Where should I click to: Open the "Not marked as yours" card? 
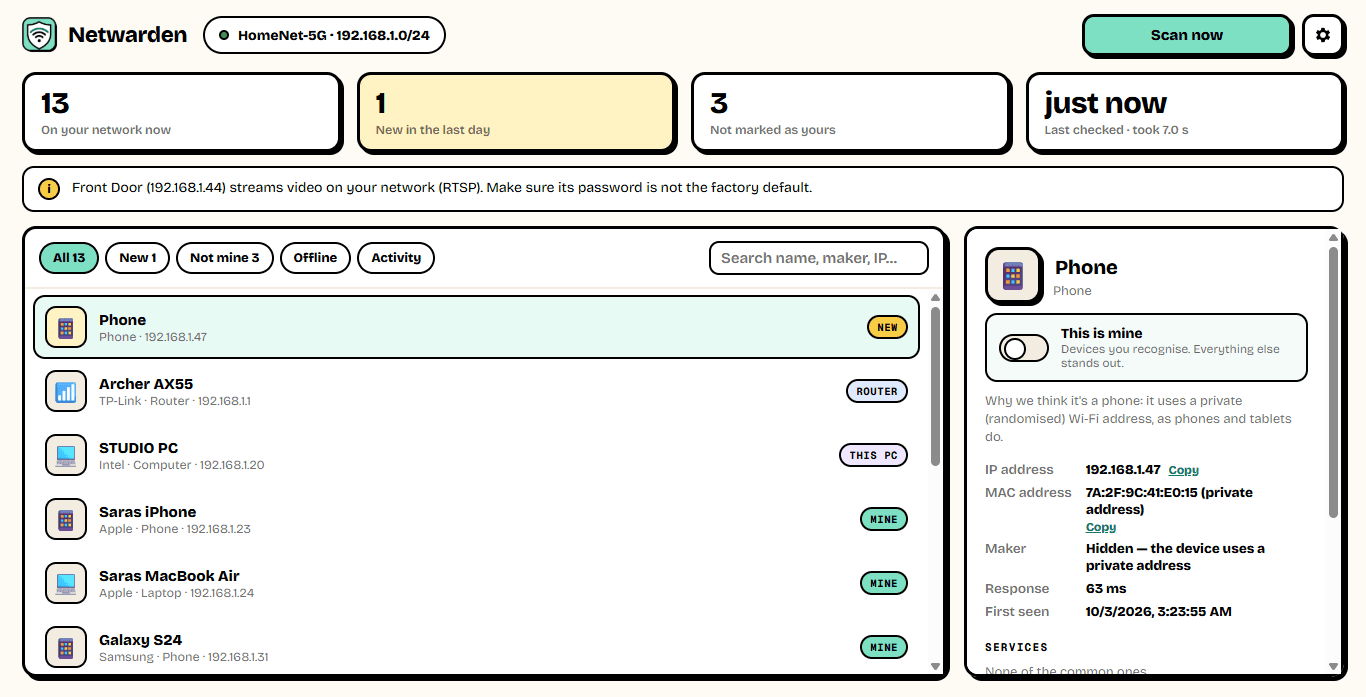[851, 113]
